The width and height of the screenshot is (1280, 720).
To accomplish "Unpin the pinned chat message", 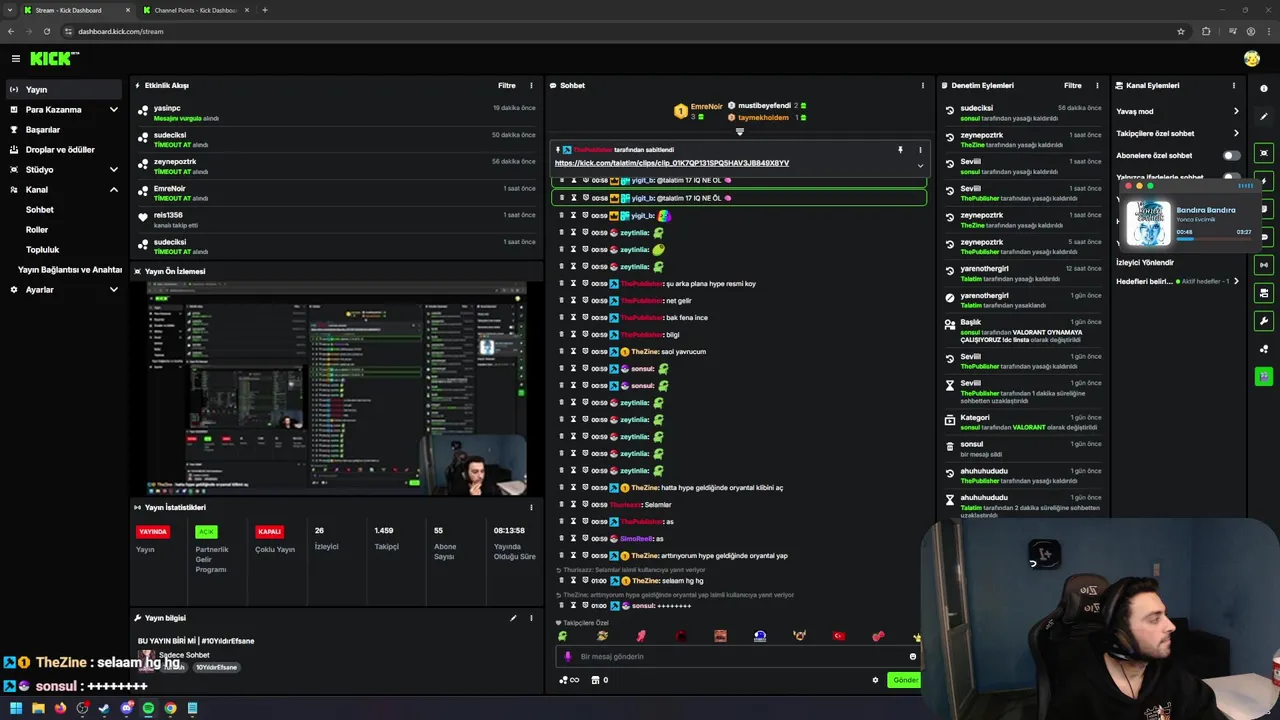I will [x=900, y=150].
